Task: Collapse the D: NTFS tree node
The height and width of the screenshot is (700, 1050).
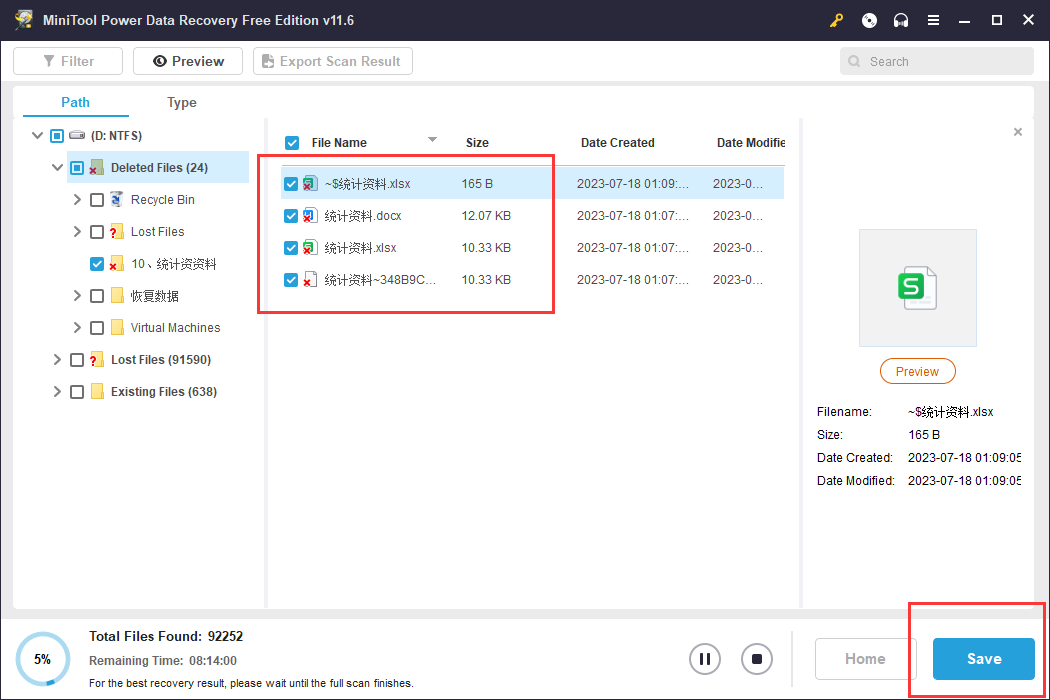Action: [x=38, y=135]
